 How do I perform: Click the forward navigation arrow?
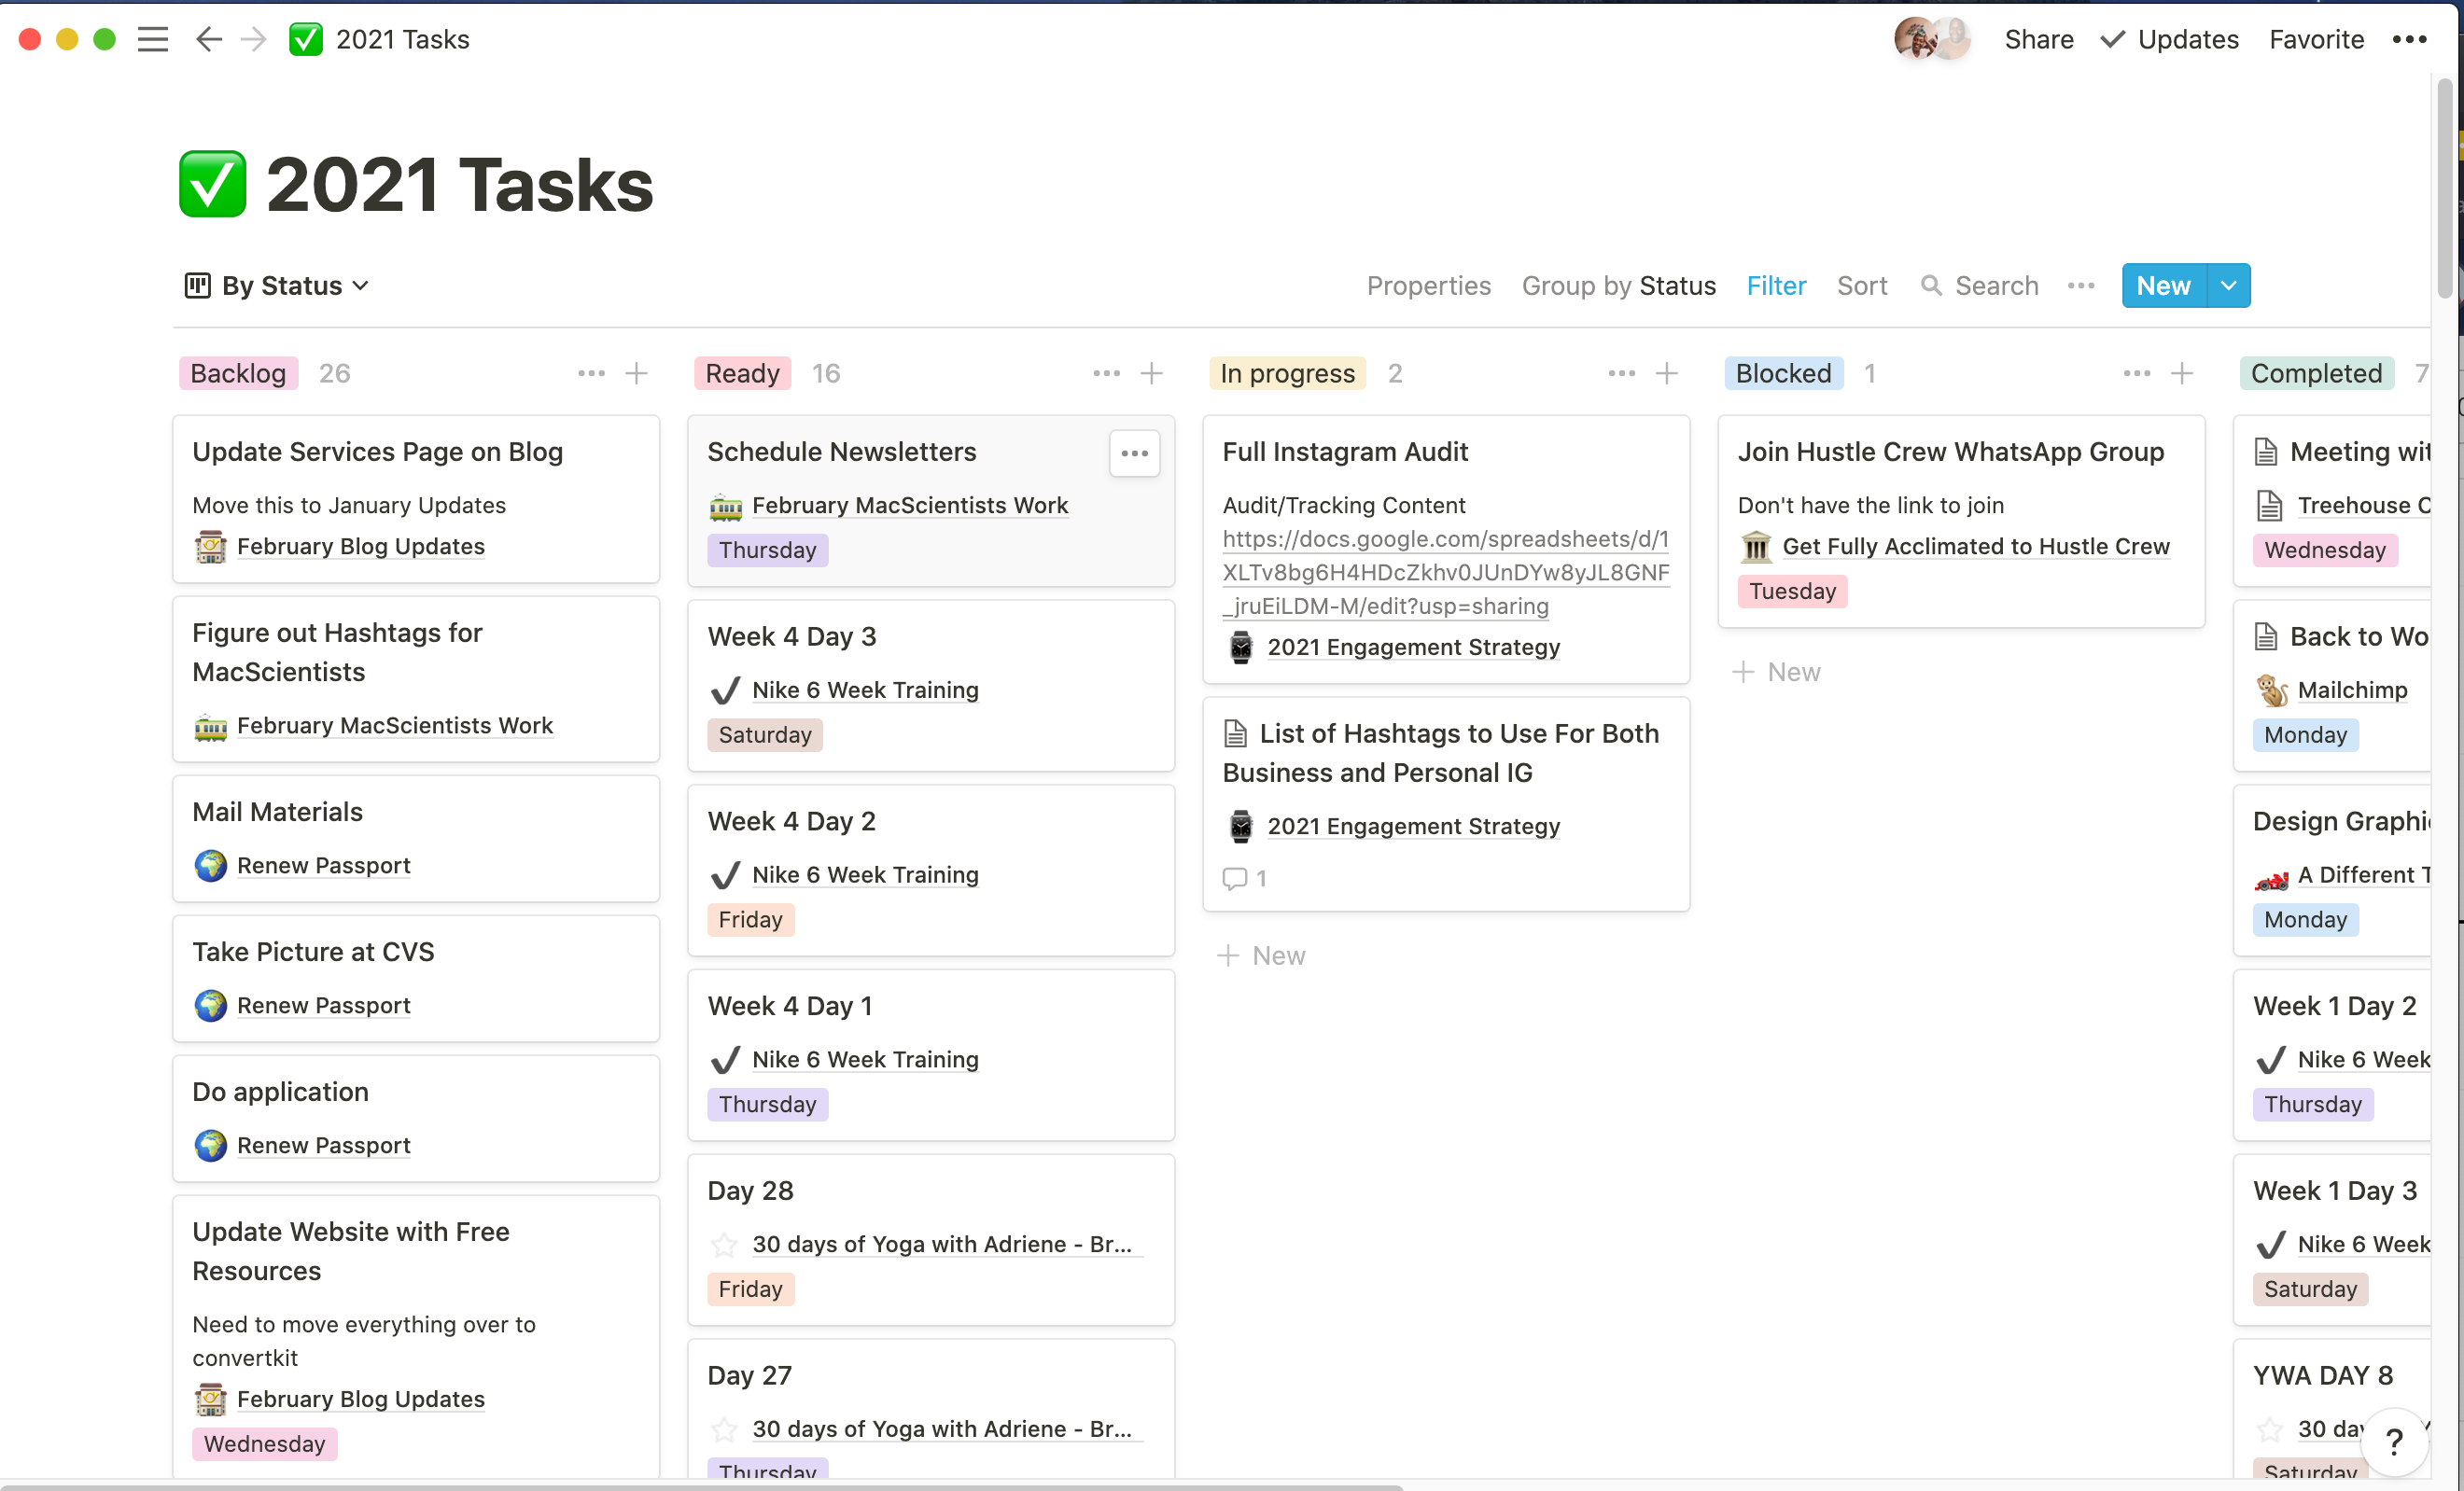[254, 39]
